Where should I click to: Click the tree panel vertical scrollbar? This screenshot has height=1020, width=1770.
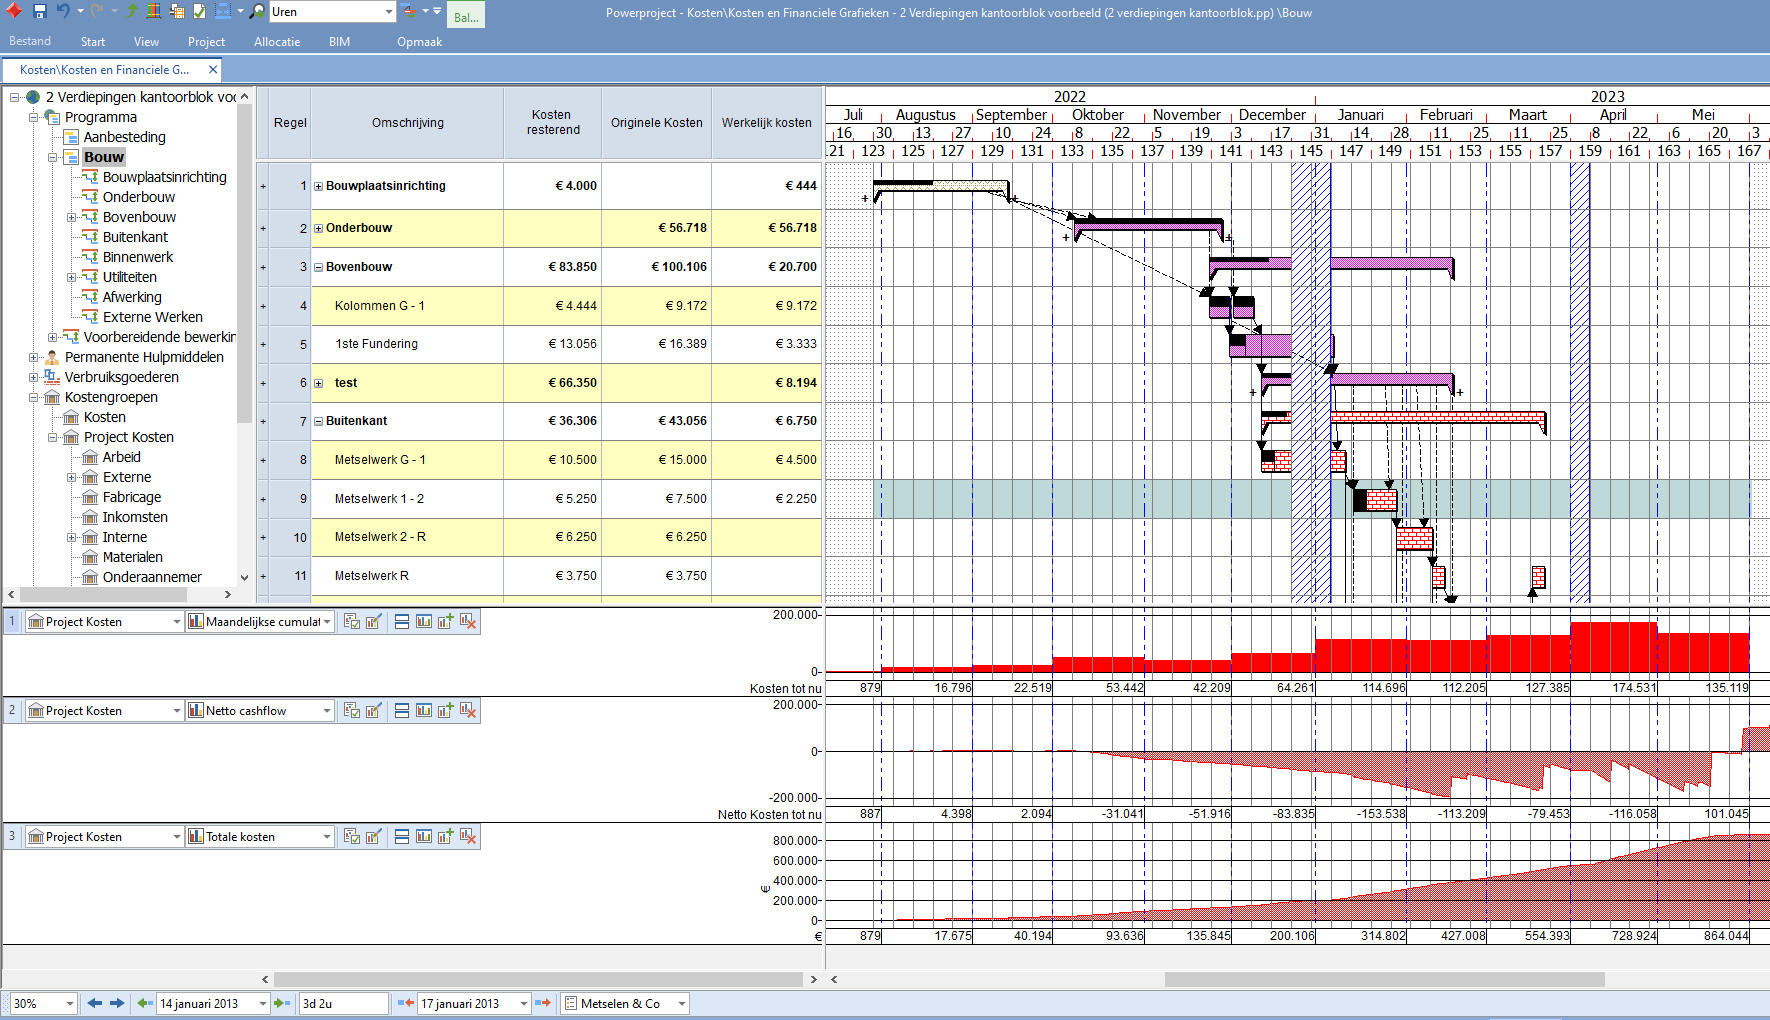point(245,262)
